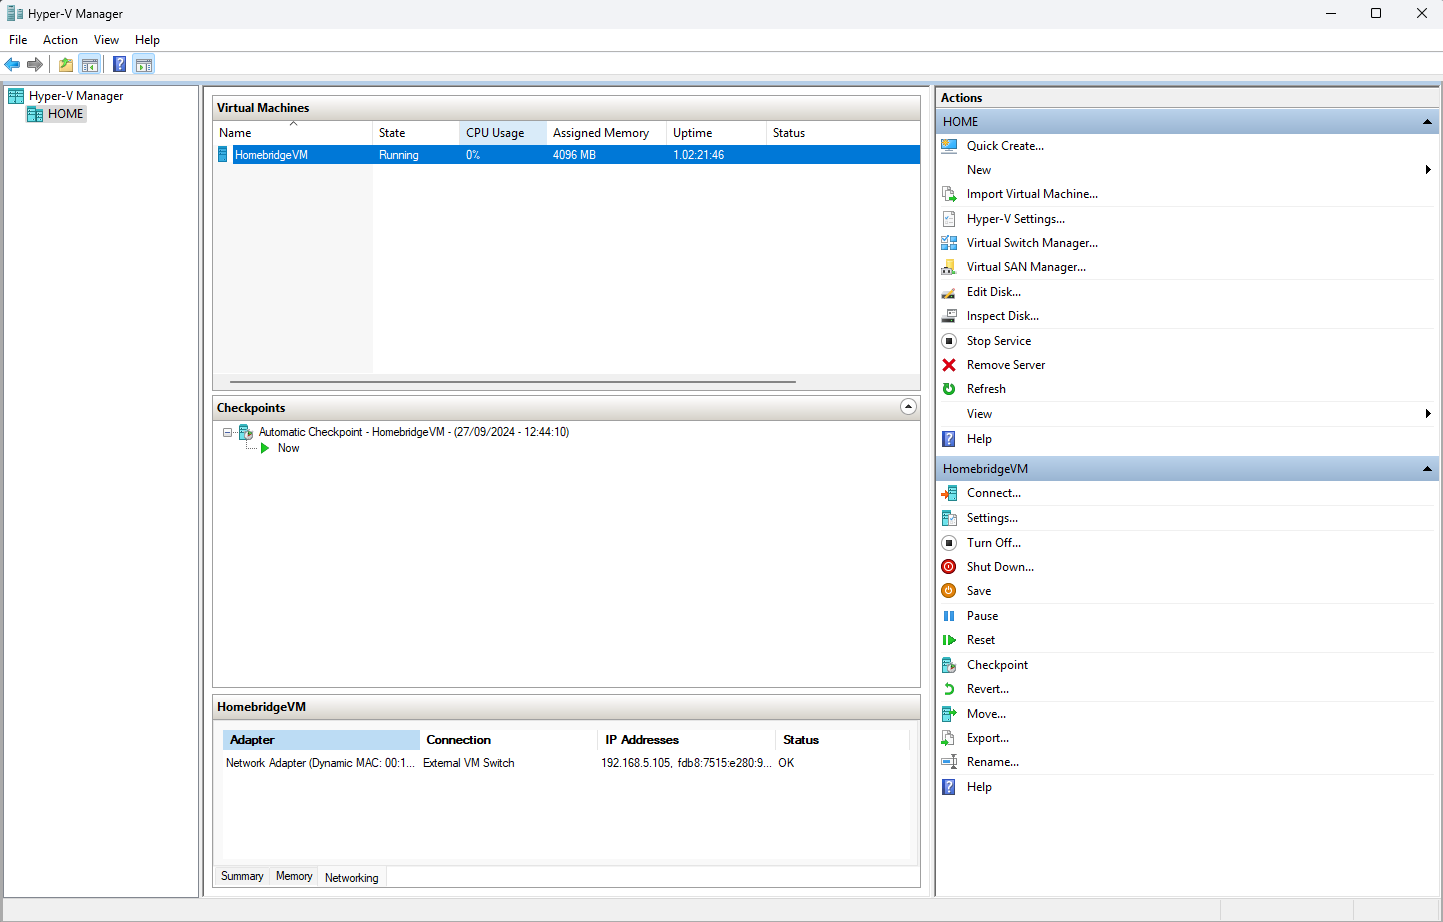This screenshot has height=922, width=1443.
Task: Click the Import Virtual Machine icon
Action: 949,194
